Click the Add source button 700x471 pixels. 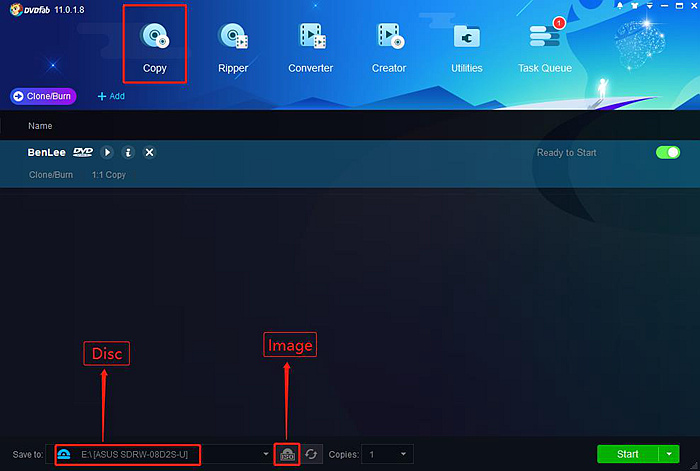pos(111,96)
